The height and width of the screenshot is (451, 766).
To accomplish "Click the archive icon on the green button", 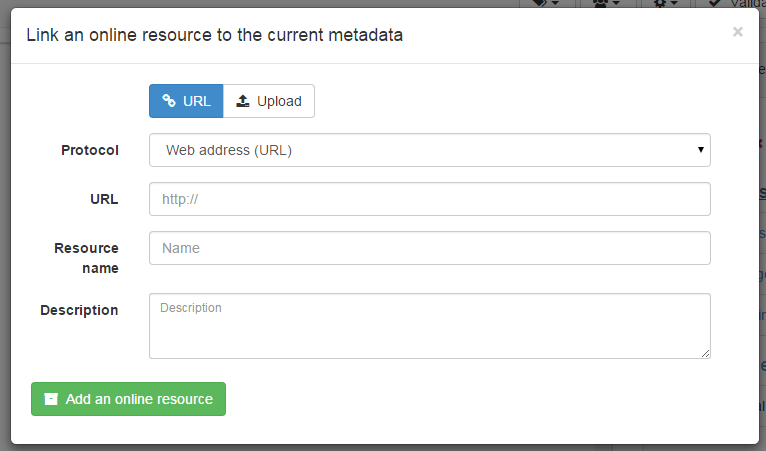I will pyautogui.click(x=51, y=399).
